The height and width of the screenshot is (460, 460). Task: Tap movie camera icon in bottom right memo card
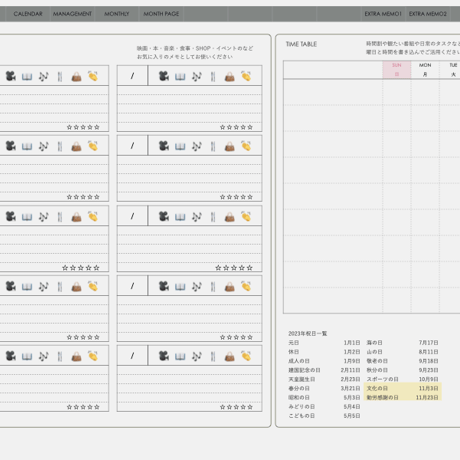click(x=164, y=356)
